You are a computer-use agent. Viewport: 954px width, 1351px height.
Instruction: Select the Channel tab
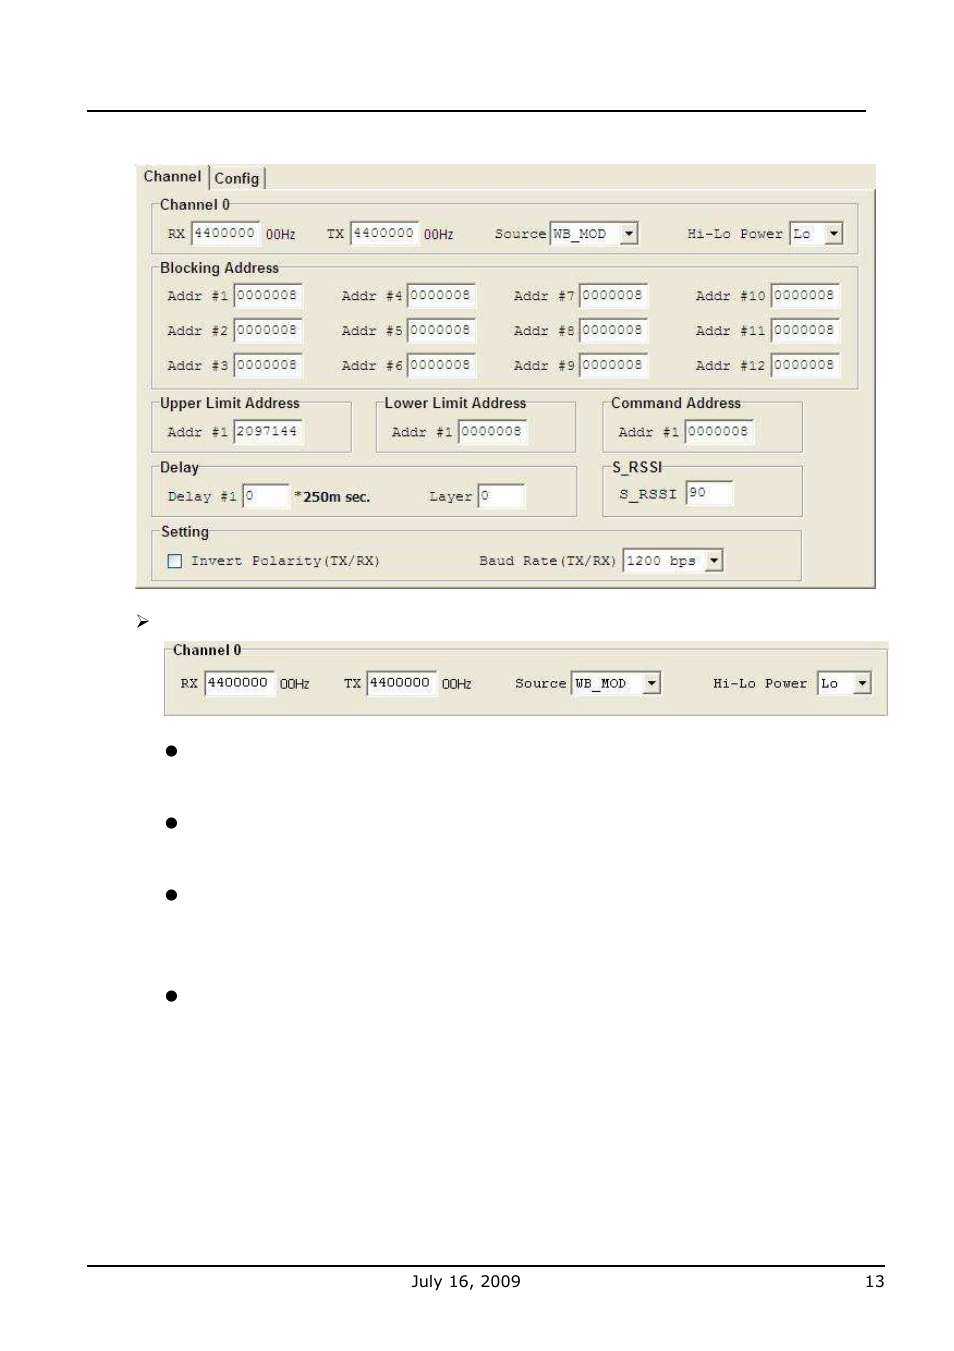[172, 176]
